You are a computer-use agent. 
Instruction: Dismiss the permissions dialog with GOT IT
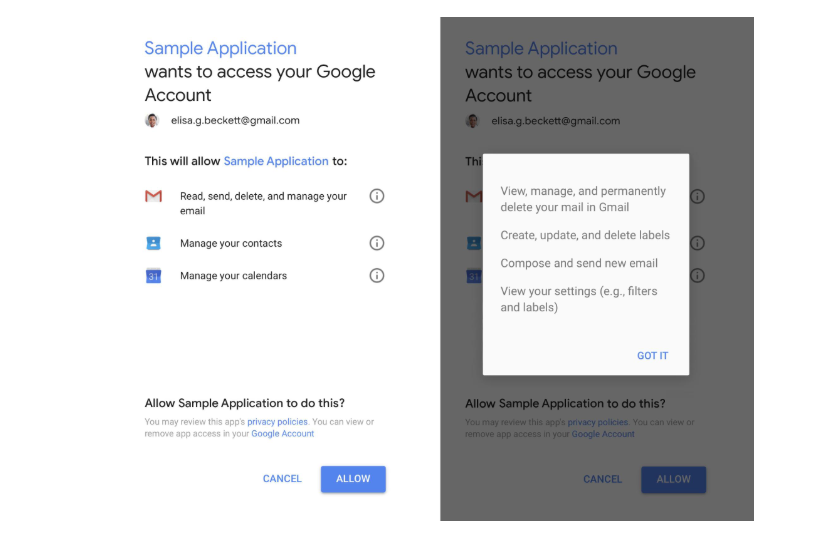(x=652, y=356)
